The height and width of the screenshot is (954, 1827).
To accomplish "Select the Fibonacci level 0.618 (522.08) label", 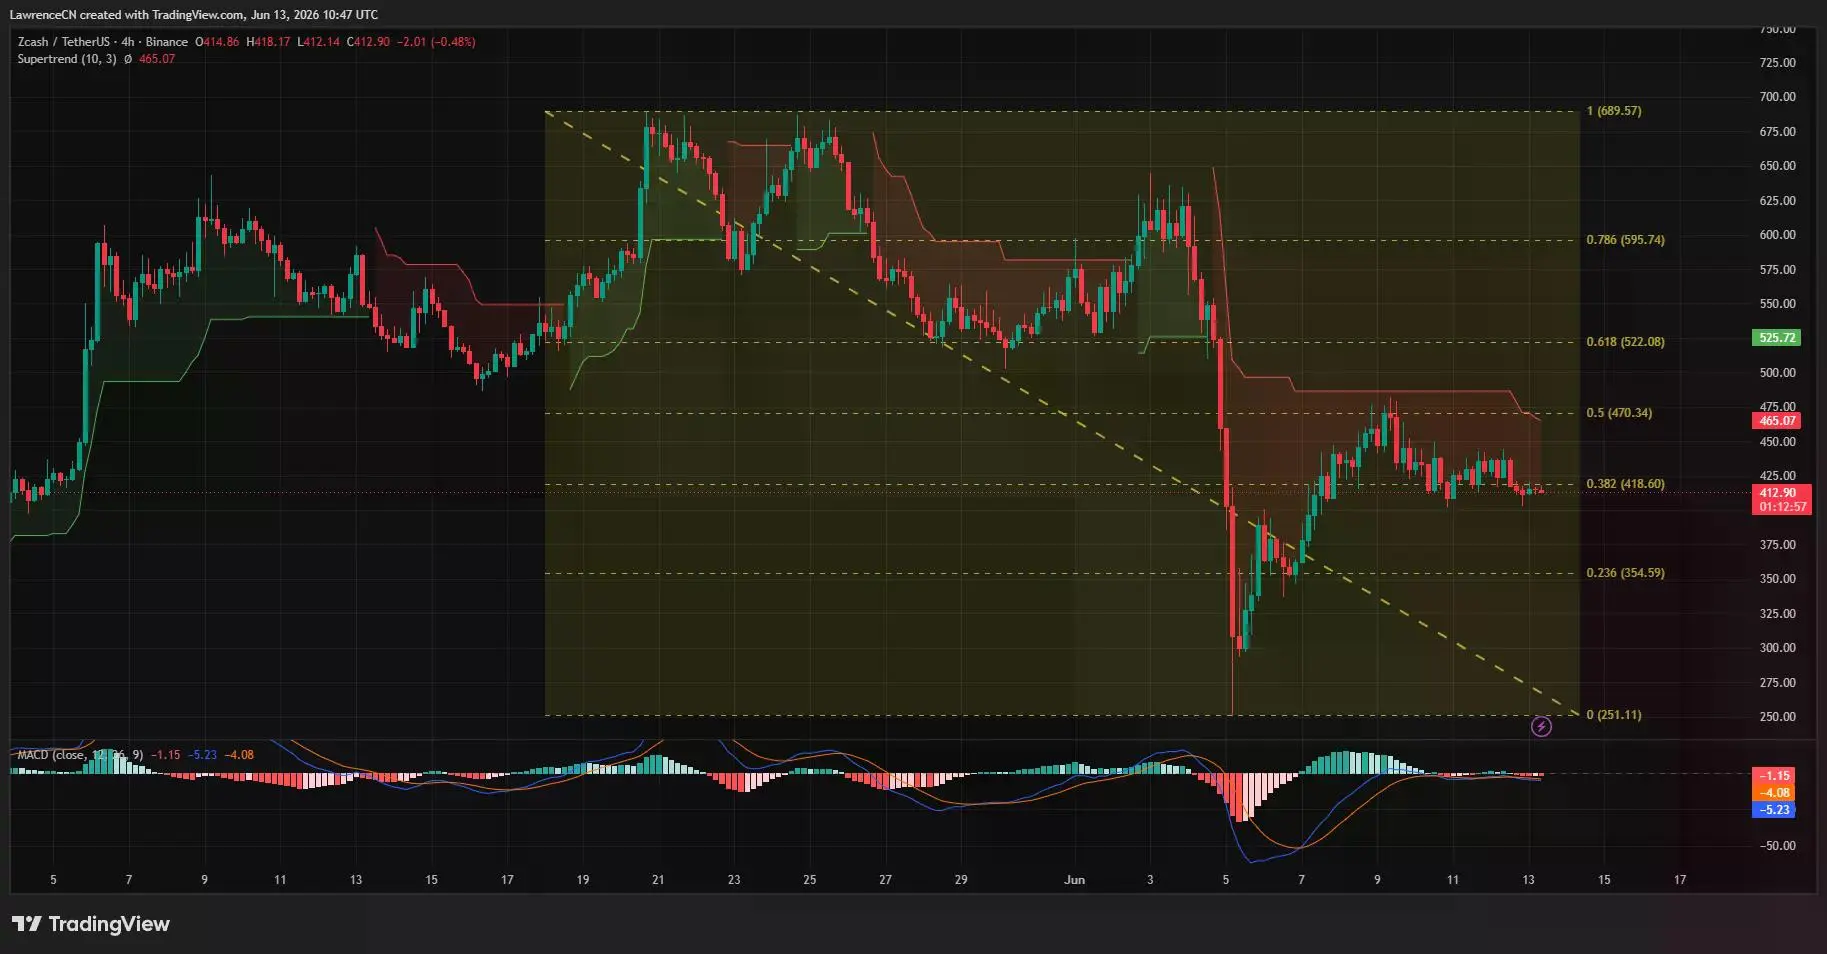I will click(x=1625, y=342).
